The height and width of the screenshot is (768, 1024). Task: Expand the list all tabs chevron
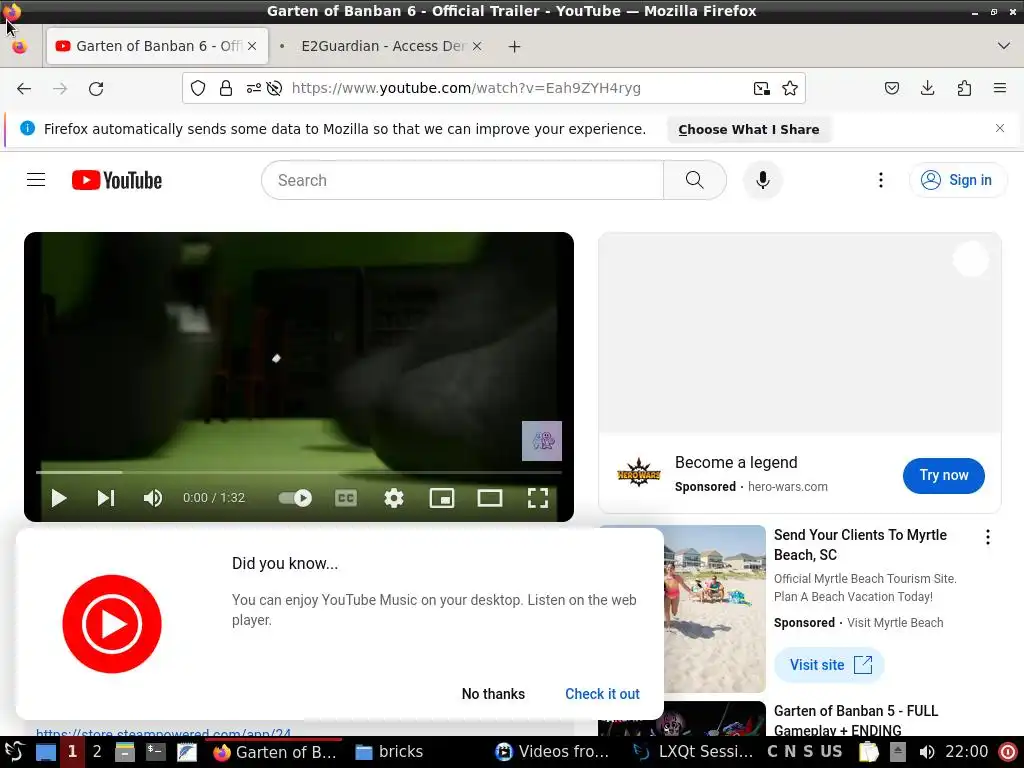coord(1004,46)
